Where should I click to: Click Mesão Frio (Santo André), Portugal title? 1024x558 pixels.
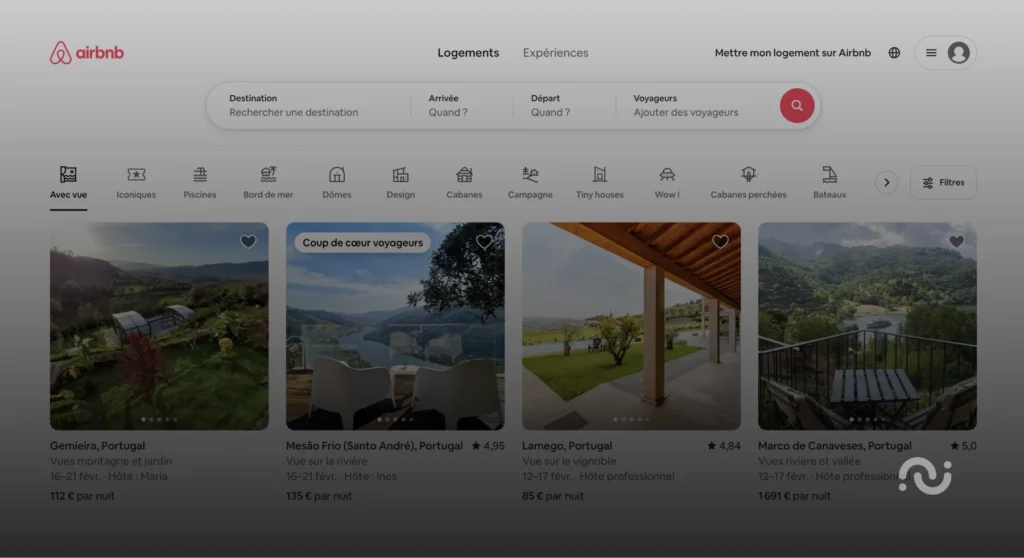pyautogui.click(x=374, y=446)
